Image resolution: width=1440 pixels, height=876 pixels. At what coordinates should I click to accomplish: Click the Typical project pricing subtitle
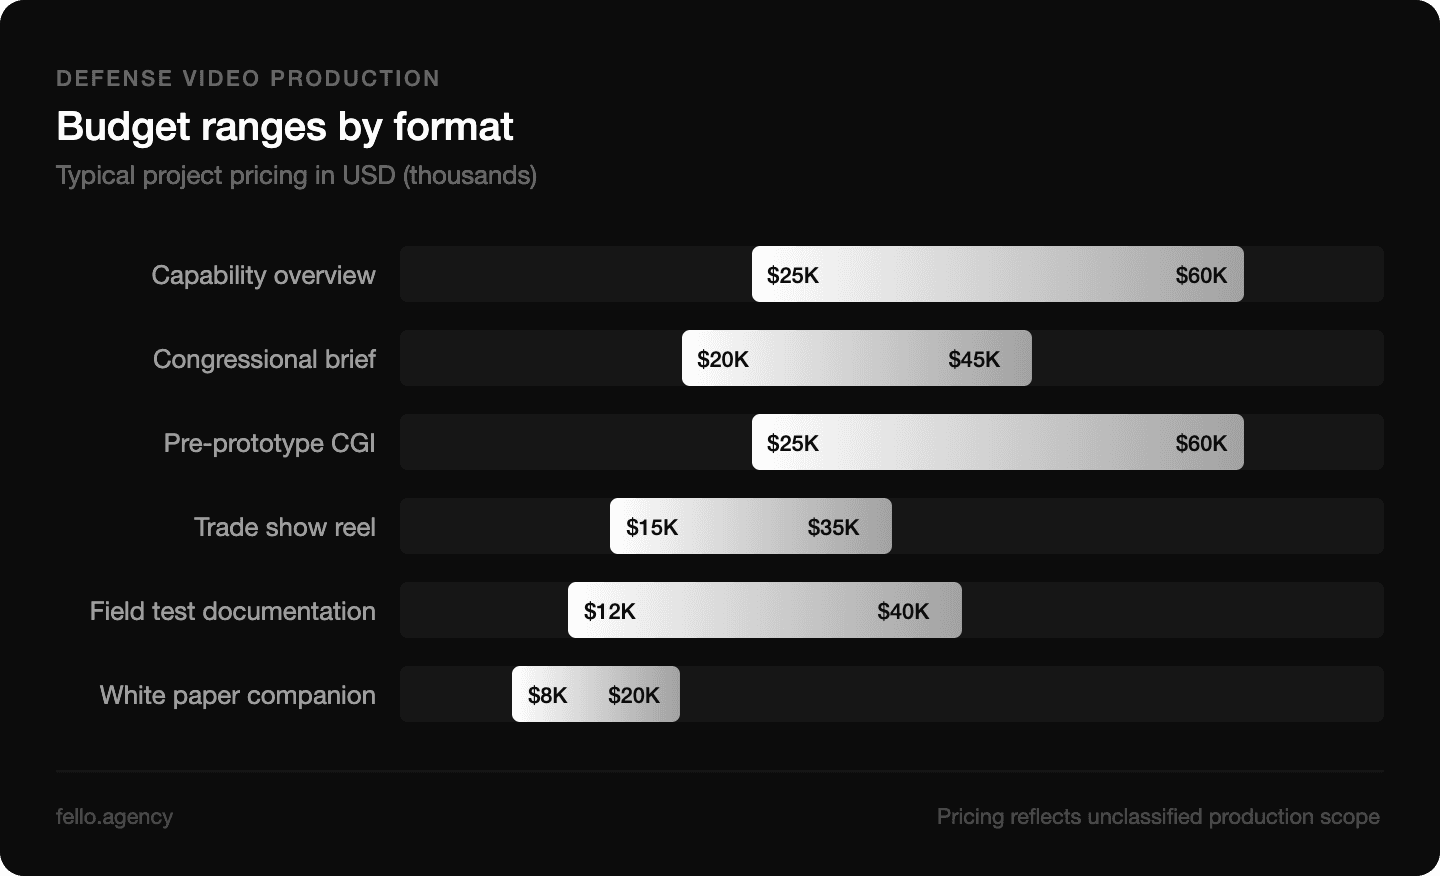(296, 175)
